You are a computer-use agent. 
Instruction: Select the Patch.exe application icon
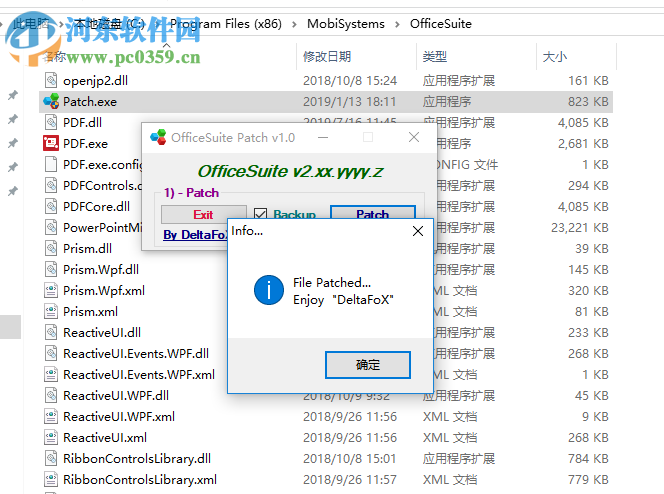click(x=51, y=101)
